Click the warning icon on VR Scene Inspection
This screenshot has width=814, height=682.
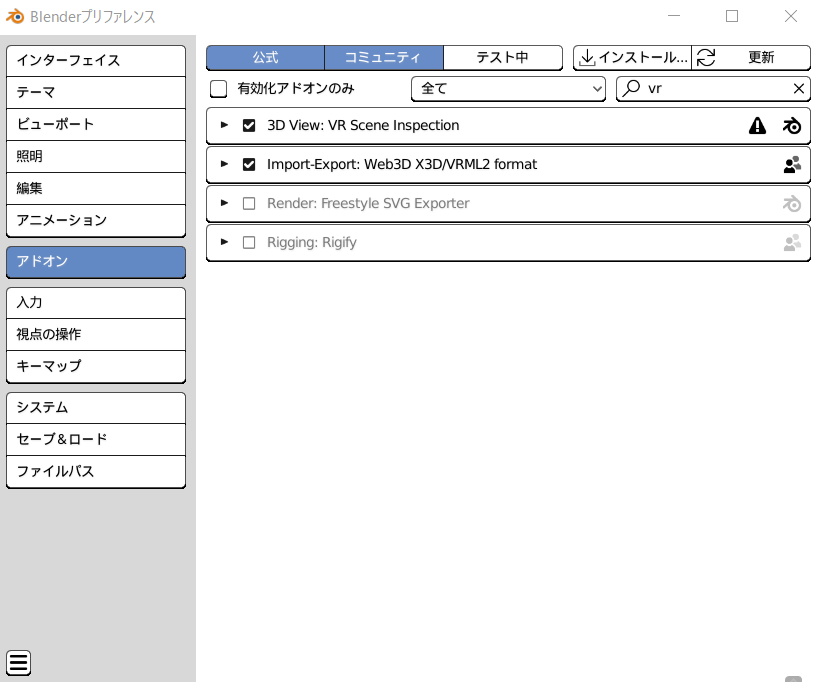point(757,126)
